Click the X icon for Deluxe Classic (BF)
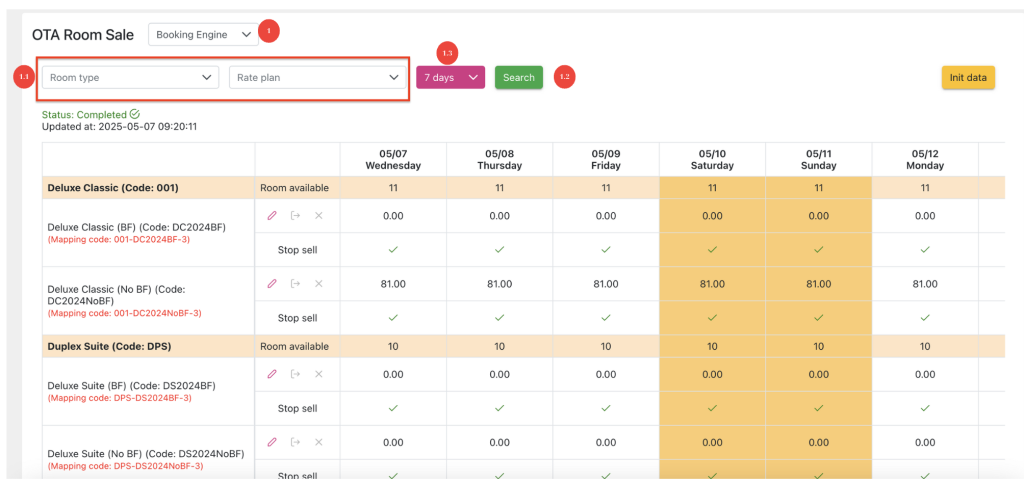The image size is (1024, 482). pos(319,215)
